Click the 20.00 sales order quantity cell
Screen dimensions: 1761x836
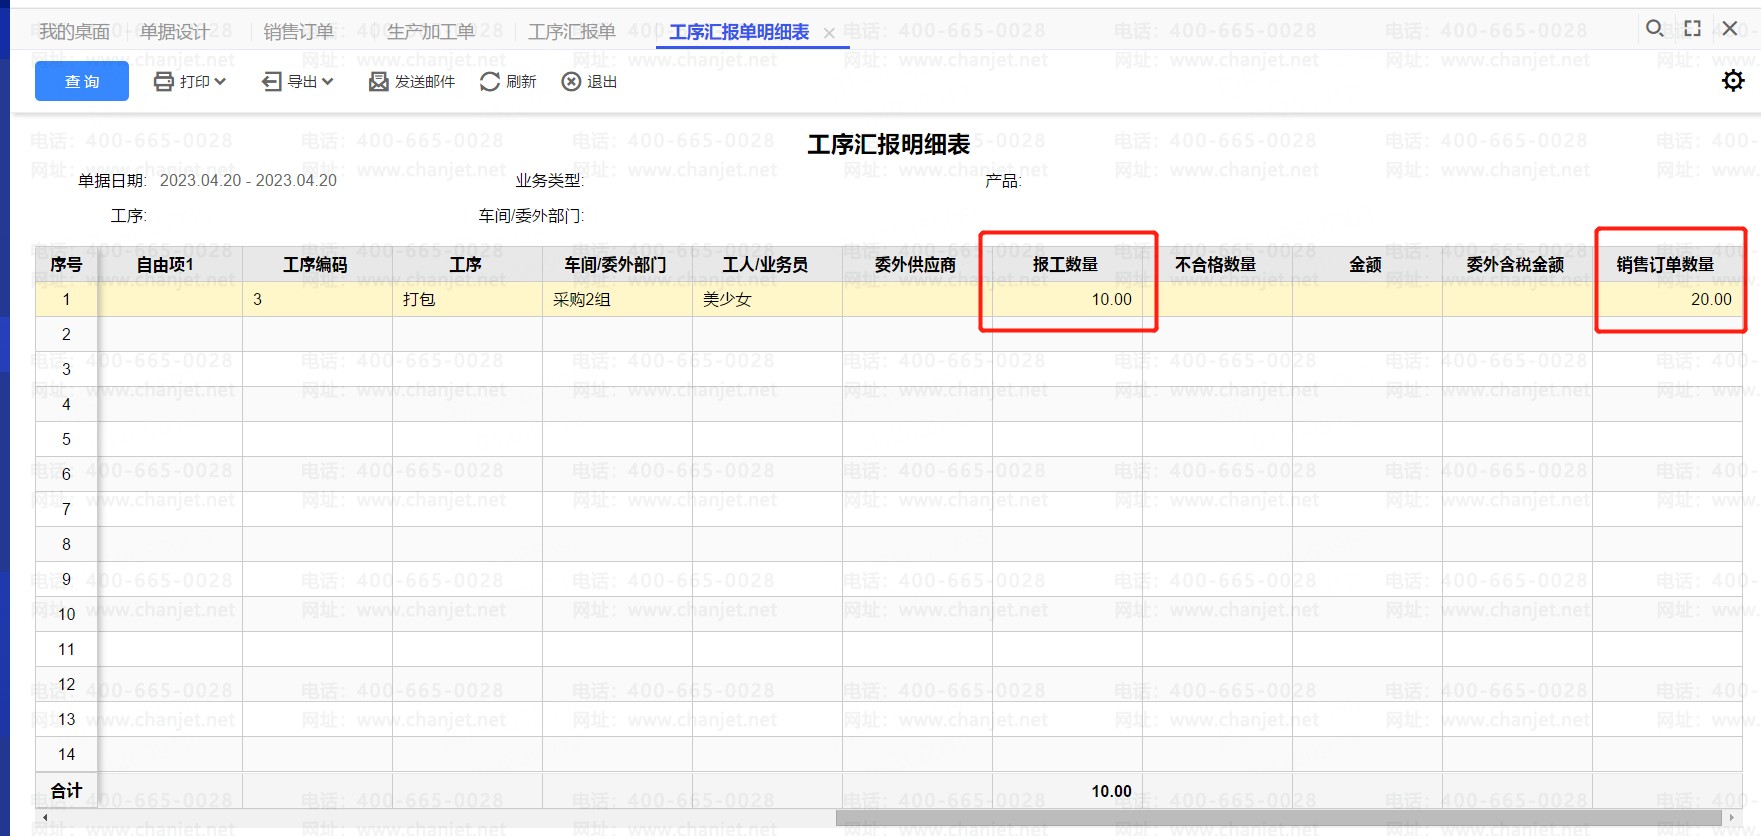(1667, 299)
